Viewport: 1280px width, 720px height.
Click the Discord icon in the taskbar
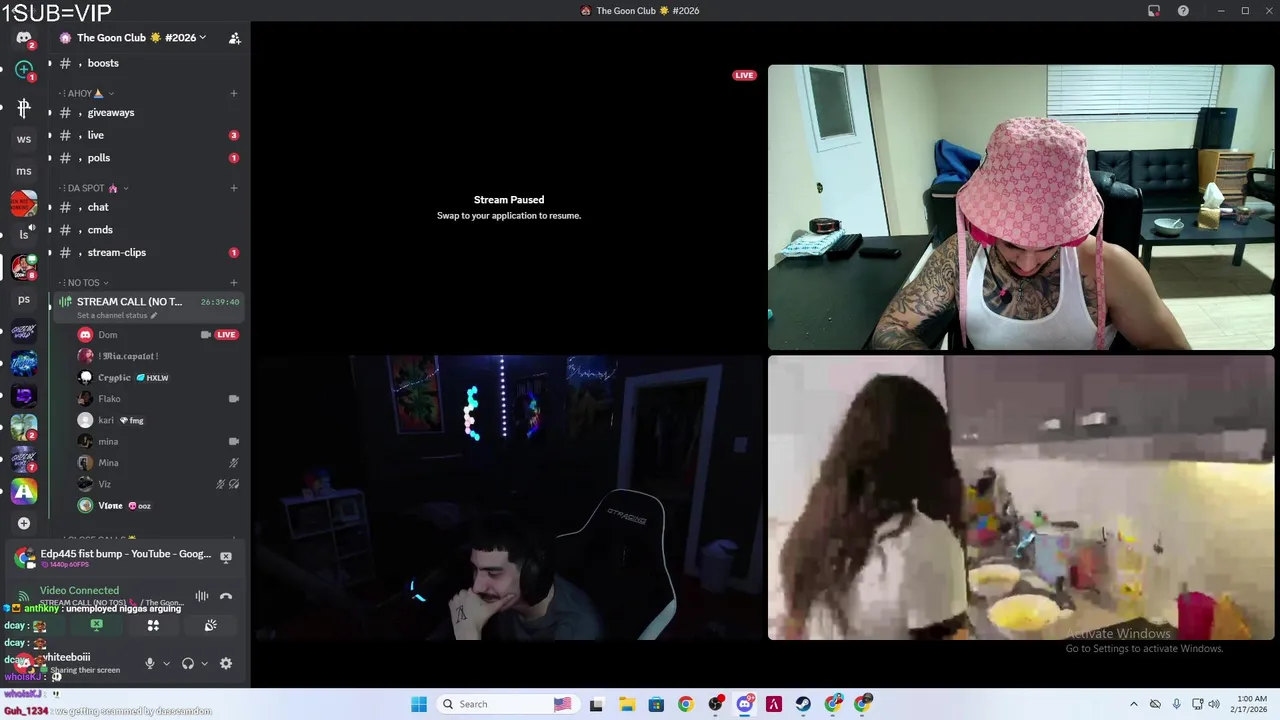(x=745, y=704)
